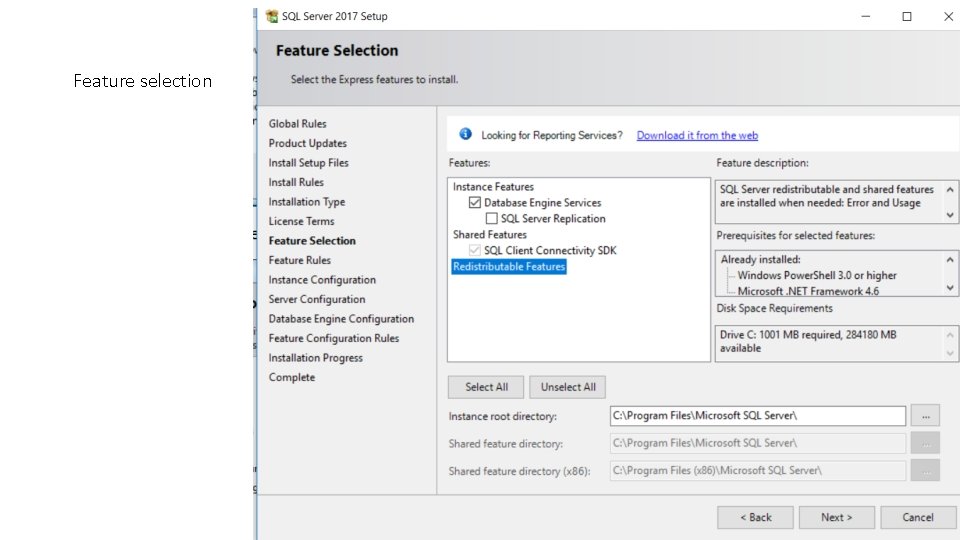Select Installation Type step
The image size is (960, 540).
point(307,202)
